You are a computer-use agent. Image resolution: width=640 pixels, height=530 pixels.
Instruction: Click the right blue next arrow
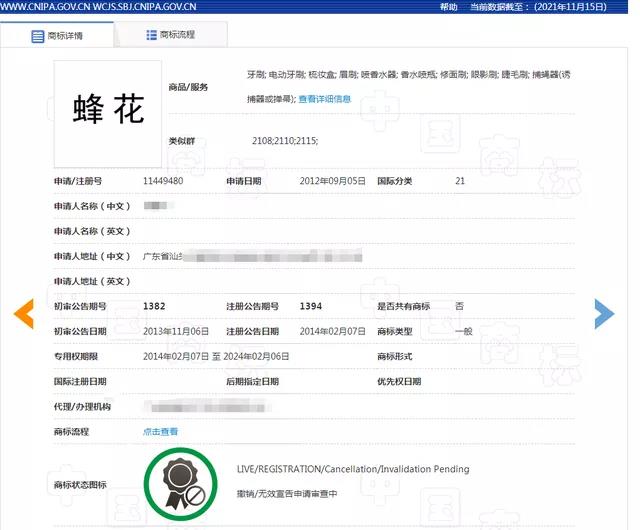pyautogui.click(x=604, y=314)
